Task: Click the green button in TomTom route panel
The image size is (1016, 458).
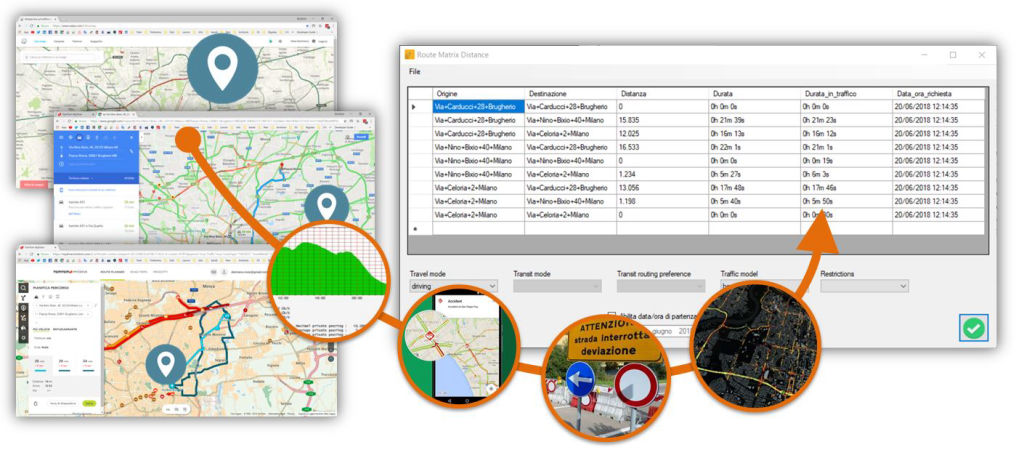Action: click(x=89, y=403)
